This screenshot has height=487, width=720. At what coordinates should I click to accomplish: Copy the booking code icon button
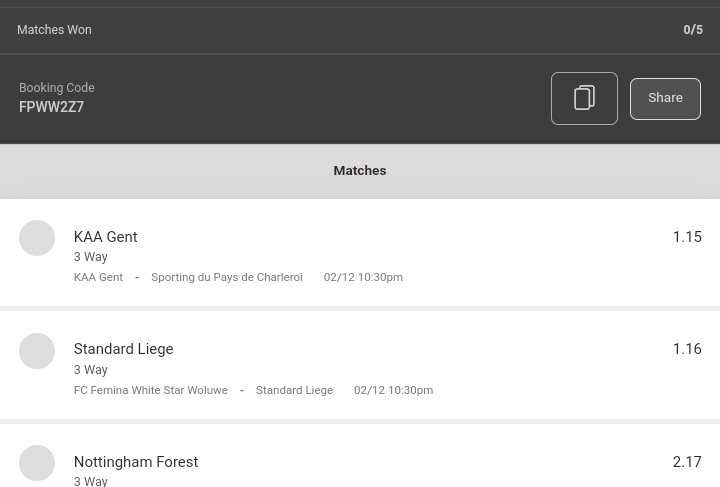[x=584, y=98]
